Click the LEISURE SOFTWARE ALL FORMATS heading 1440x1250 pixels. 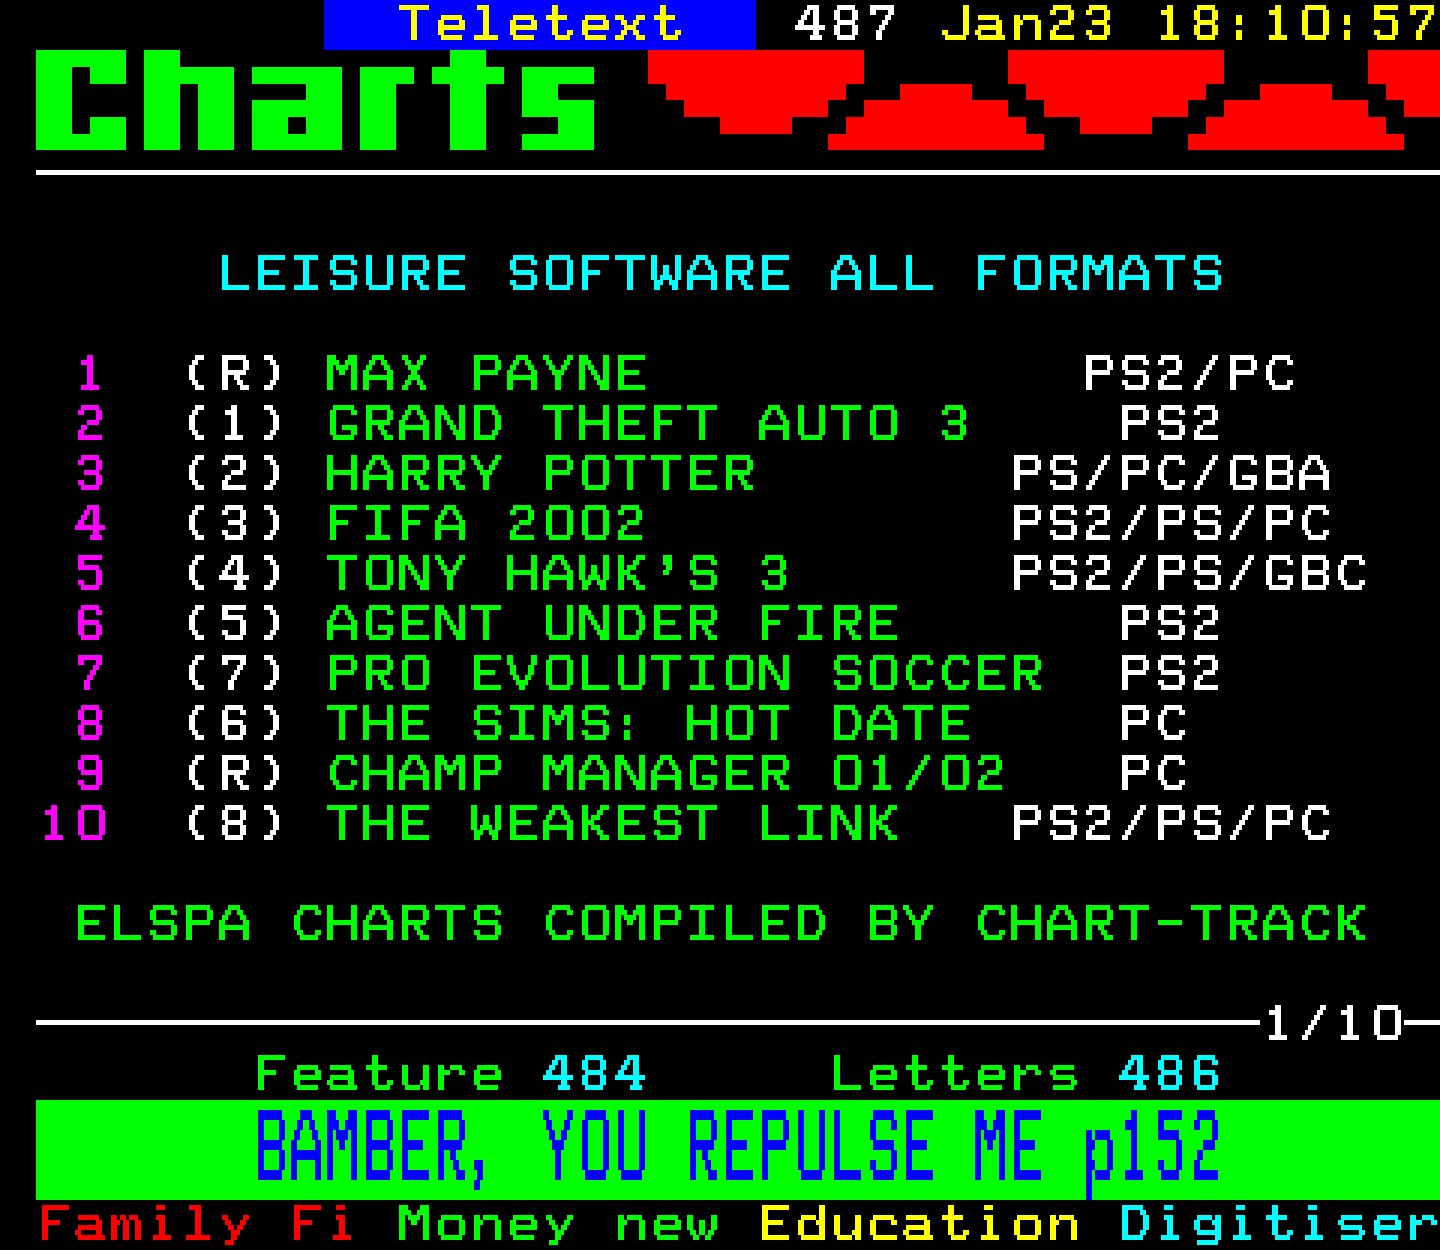coord(720,274)
